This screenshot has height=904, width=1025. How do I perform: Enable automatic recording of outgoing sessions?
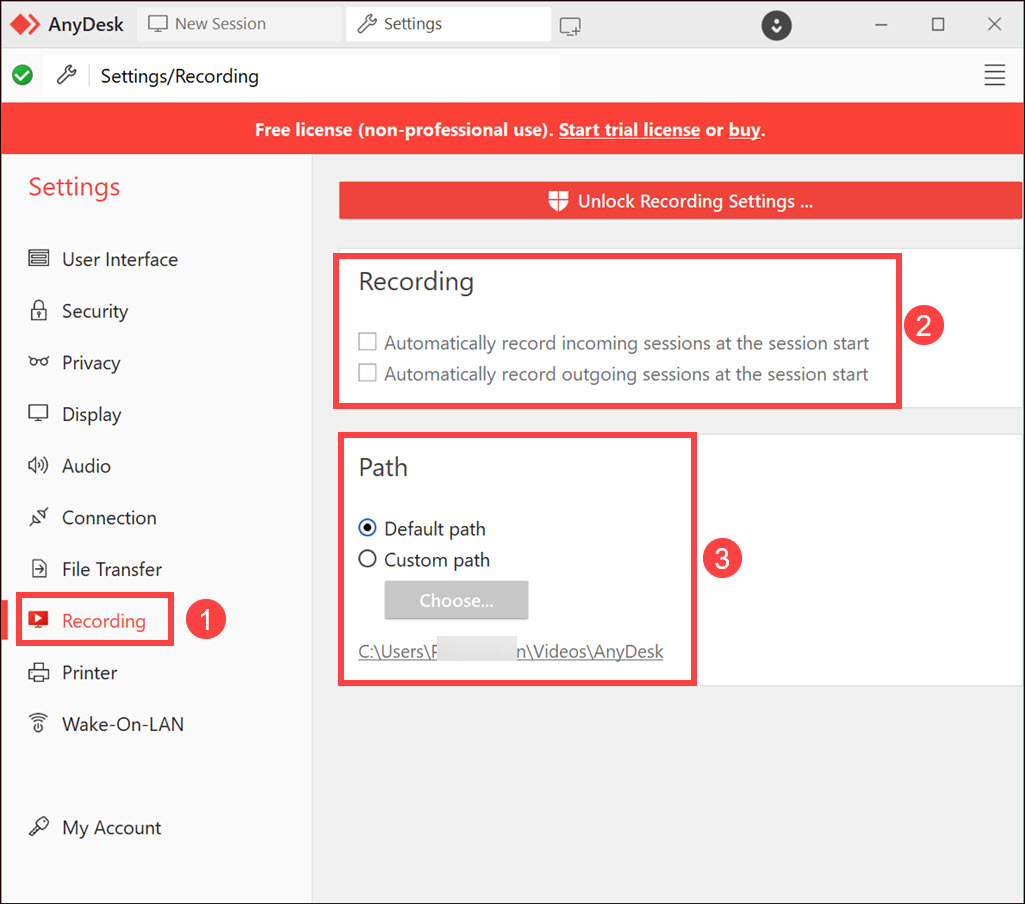(368, 374)
